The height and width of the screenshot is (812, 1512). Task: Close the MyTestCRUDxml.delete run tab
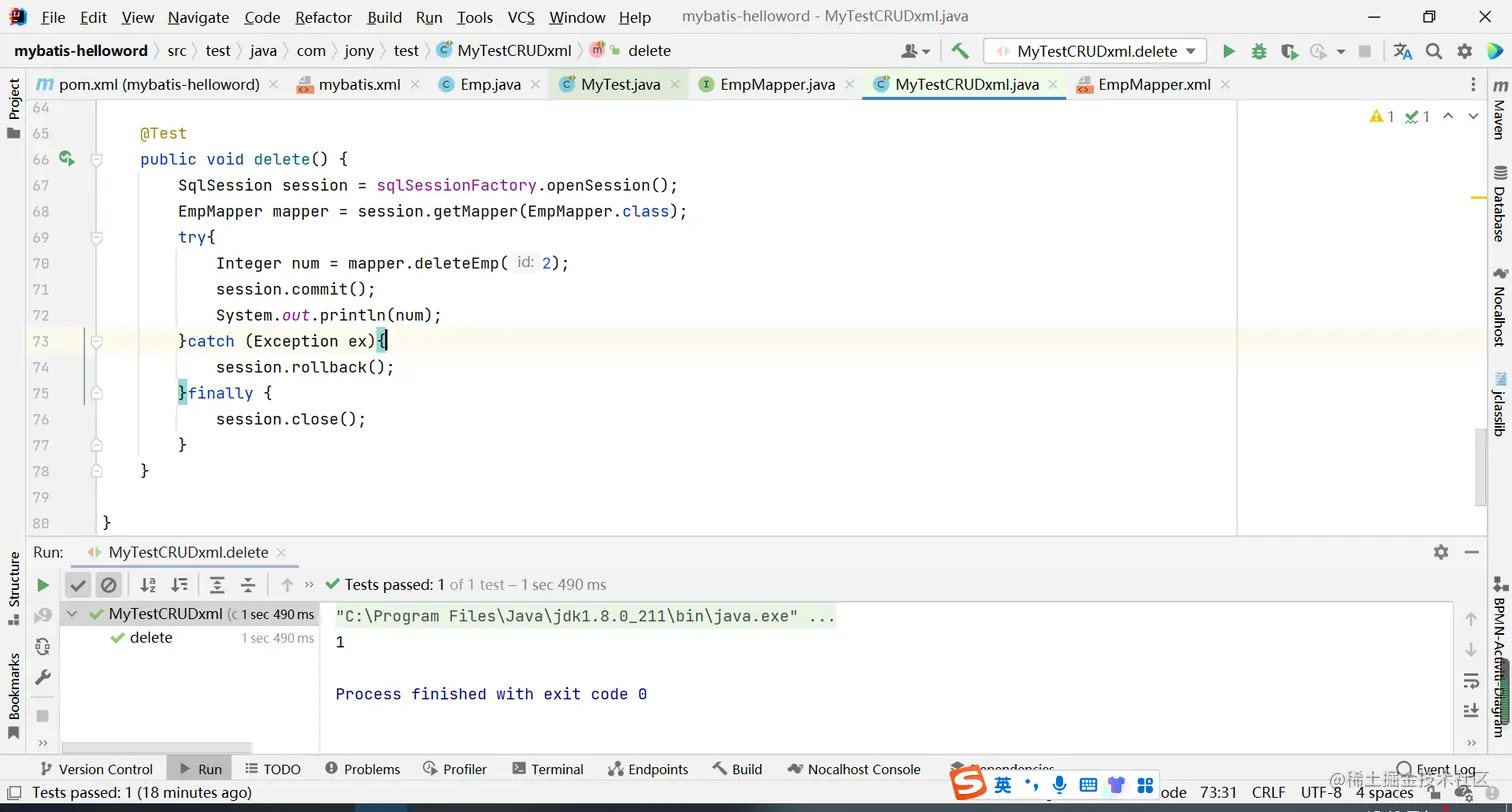281,552
